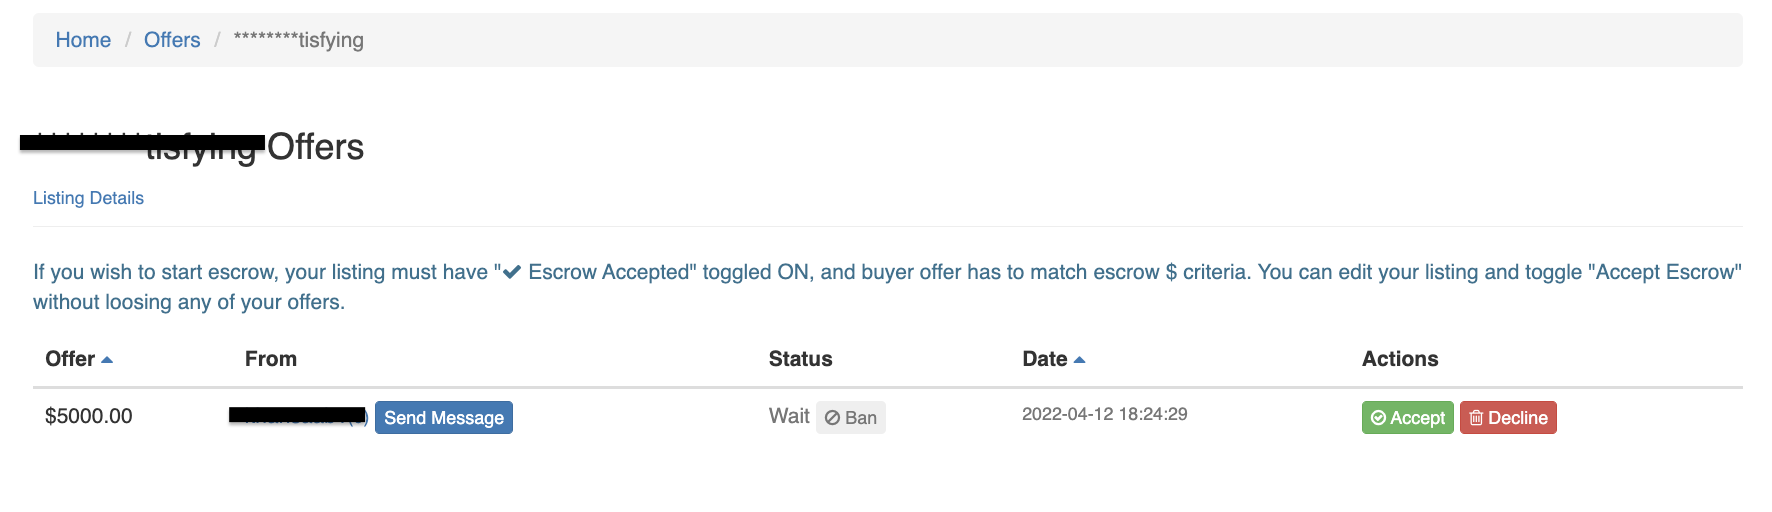Click the 2022-04-12 18:24:29 date cell
The height and width of the screenshot is (512, 1772).
(x=1105, y=414)
